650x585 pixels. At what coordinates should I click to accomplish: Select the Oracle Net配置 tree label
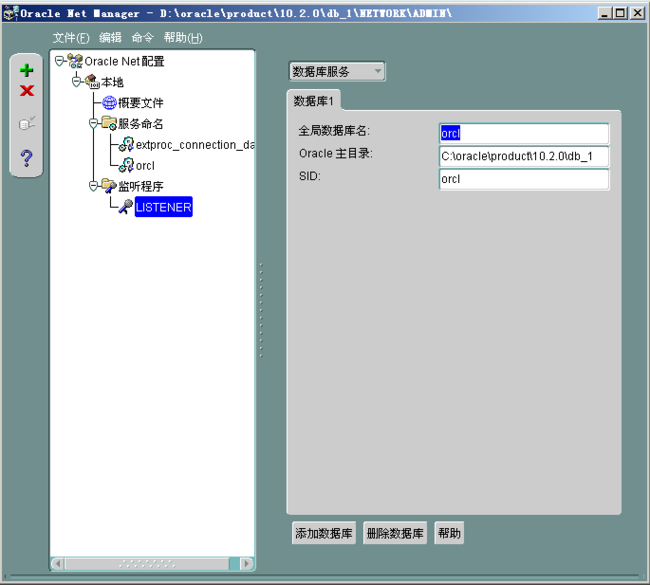click(x=124, y=61)
